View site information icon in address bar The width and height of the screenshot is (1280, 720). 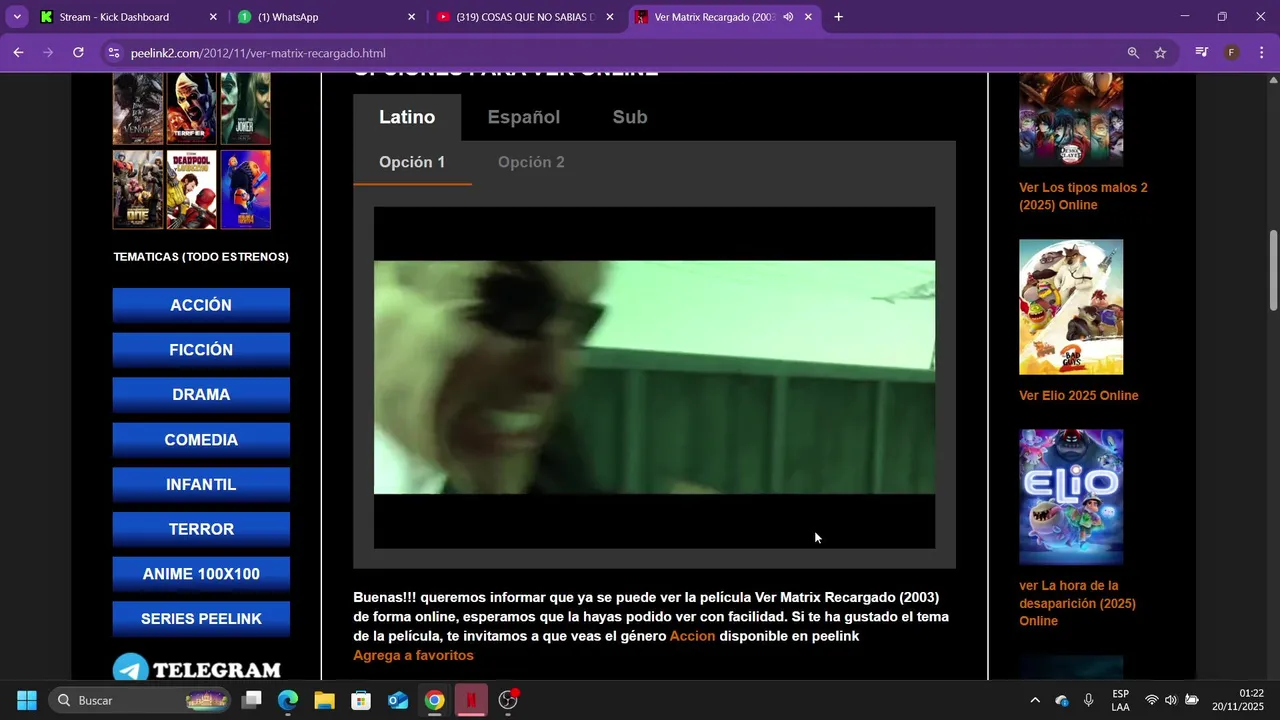click(x=113, y=53)
